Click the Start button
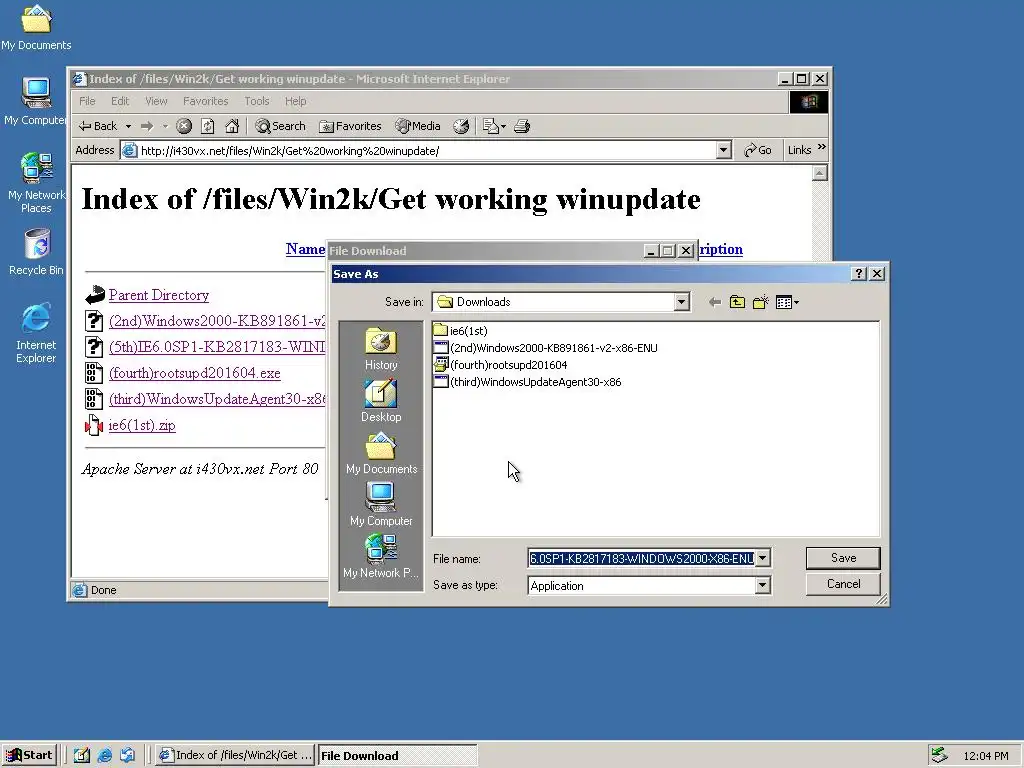Screen dimensions: 1024x768 (29, 755)
